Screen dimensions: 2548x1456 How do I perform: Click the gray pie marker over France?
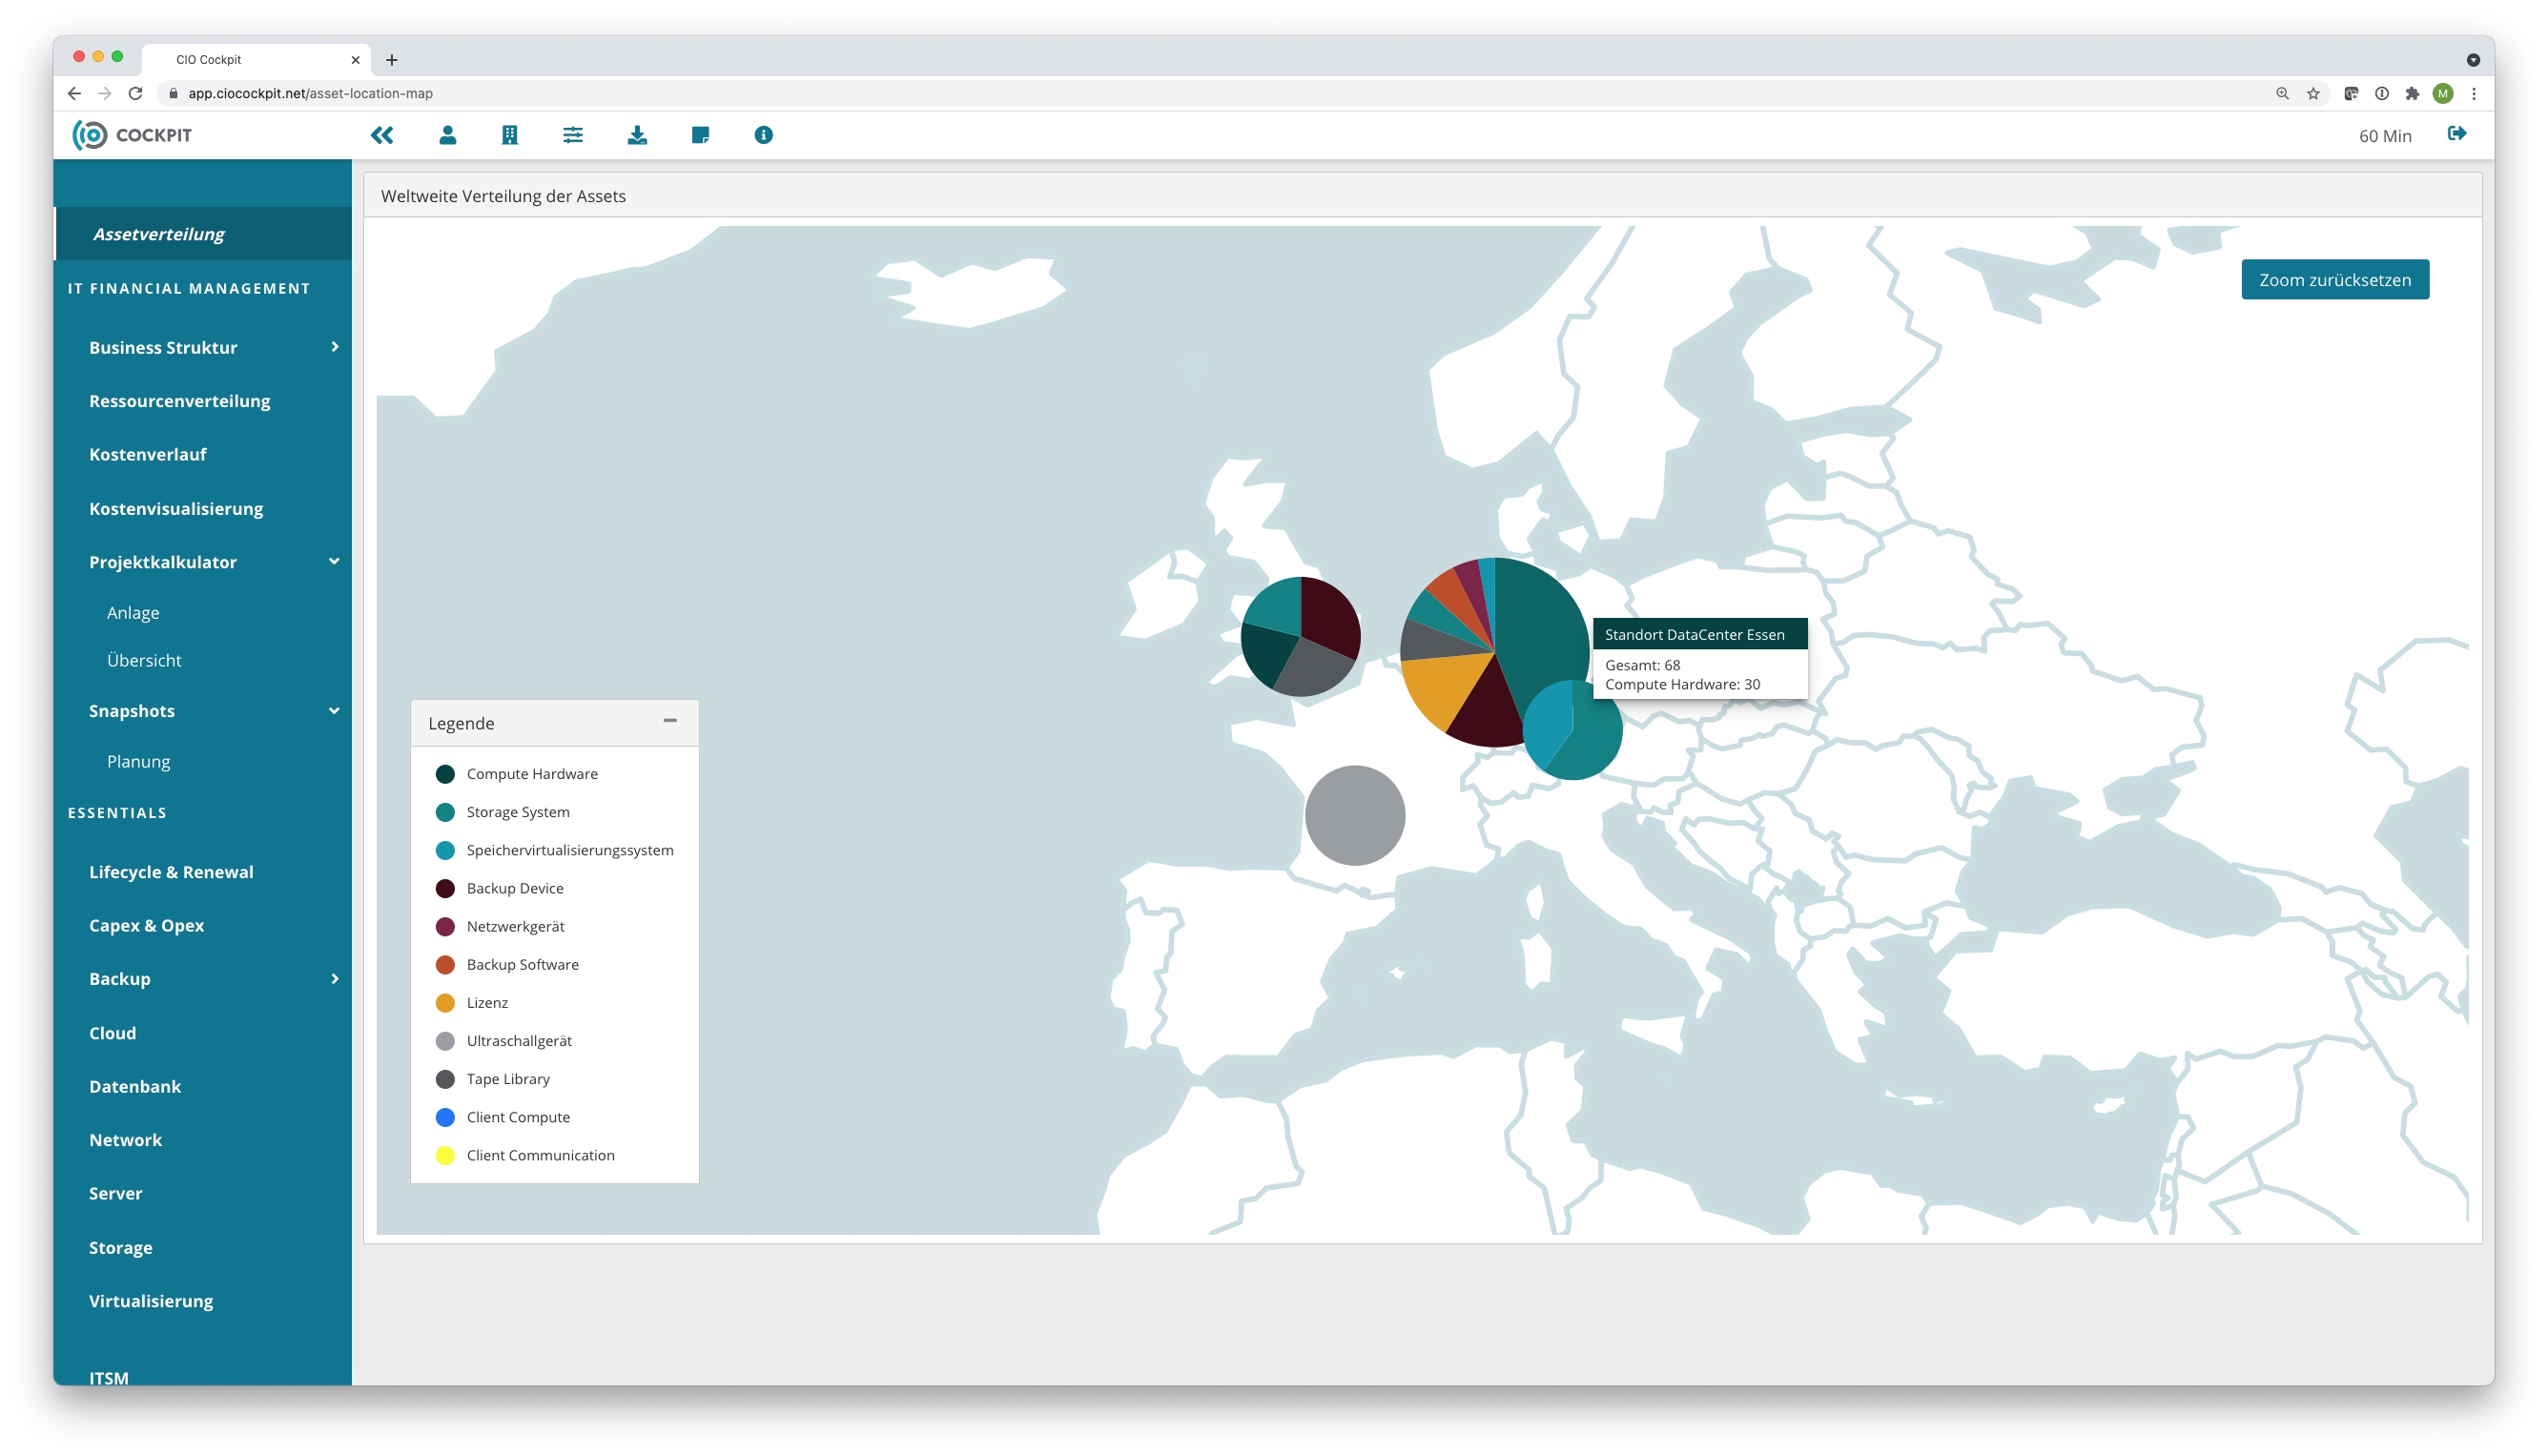click(1354, 816)
